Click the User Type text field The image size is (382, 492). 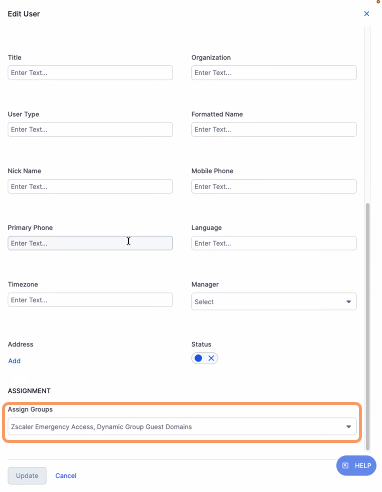click(x=90, y=129)
